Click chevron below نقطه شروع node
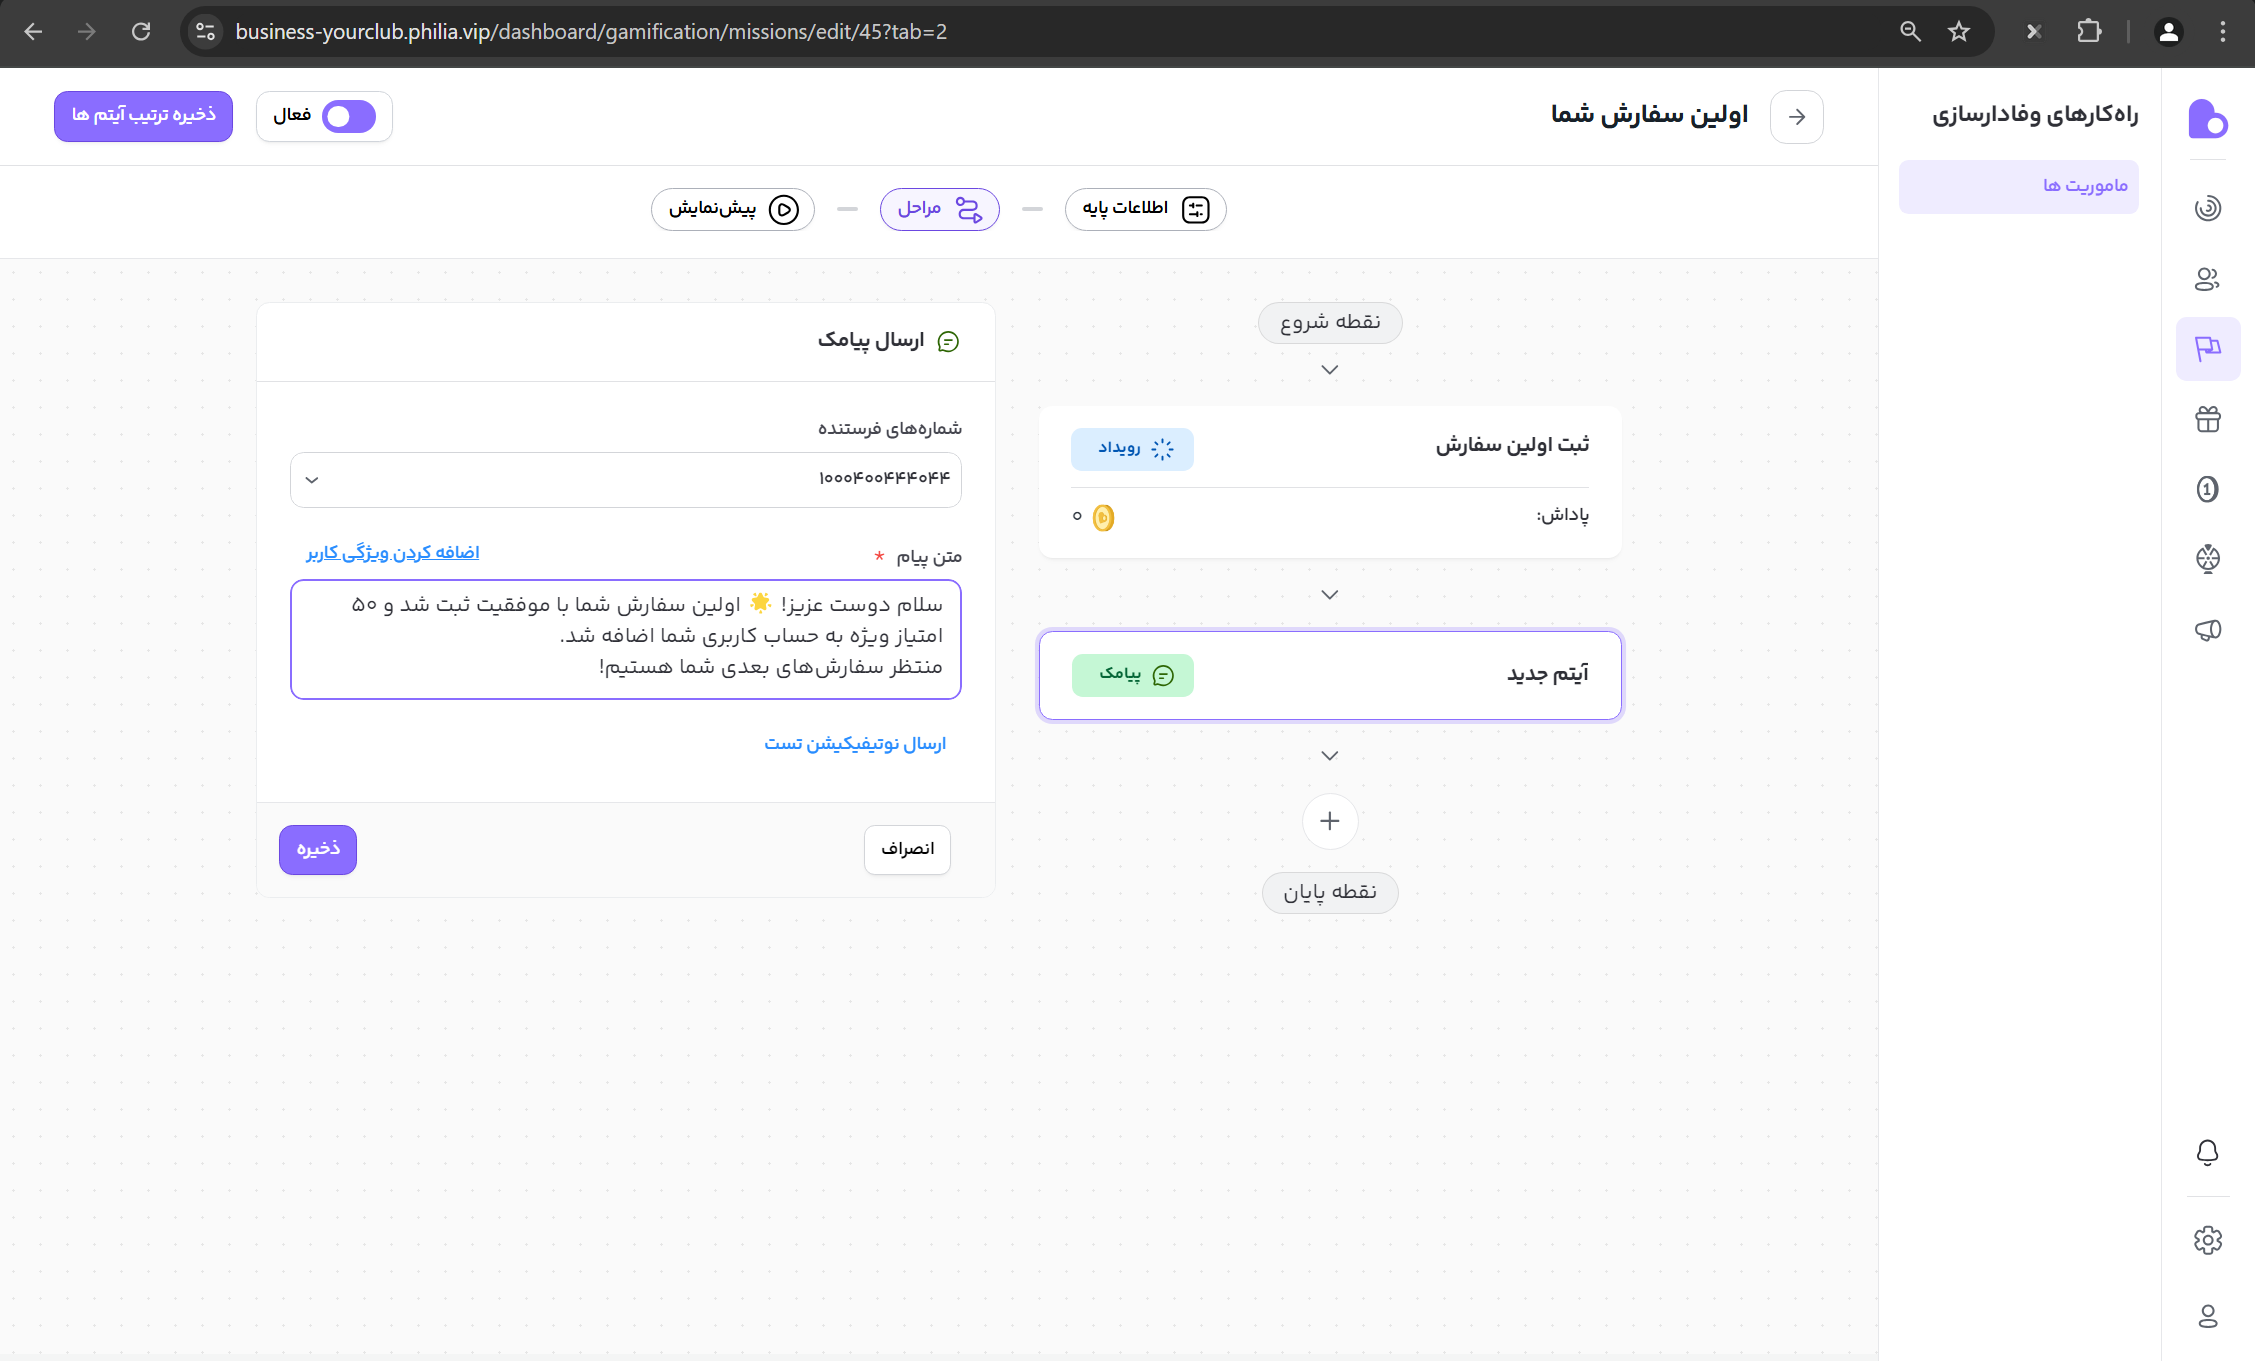Image resolution: width=2255 pixels, height=1361 pixels. click(1329, 370)
